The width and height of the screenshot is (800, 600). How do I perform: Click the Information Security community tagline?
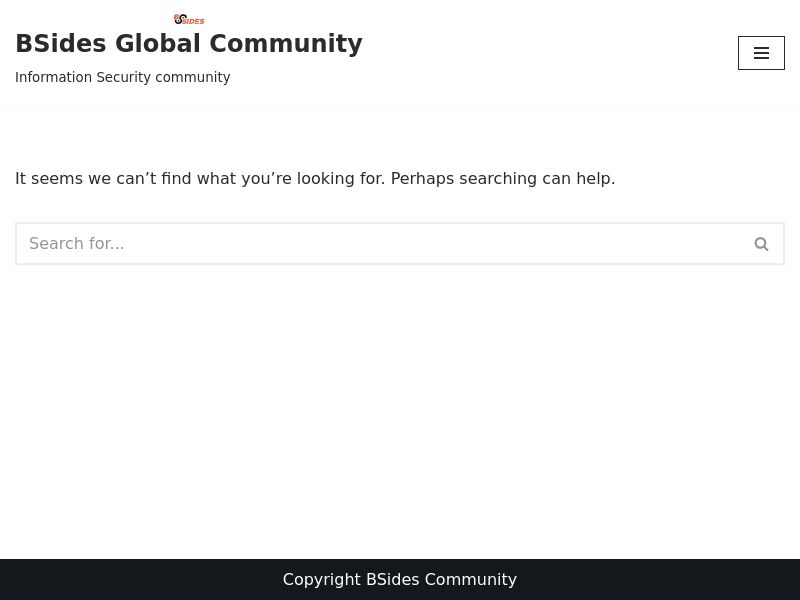pyautogui.click(x=122, y=78)
